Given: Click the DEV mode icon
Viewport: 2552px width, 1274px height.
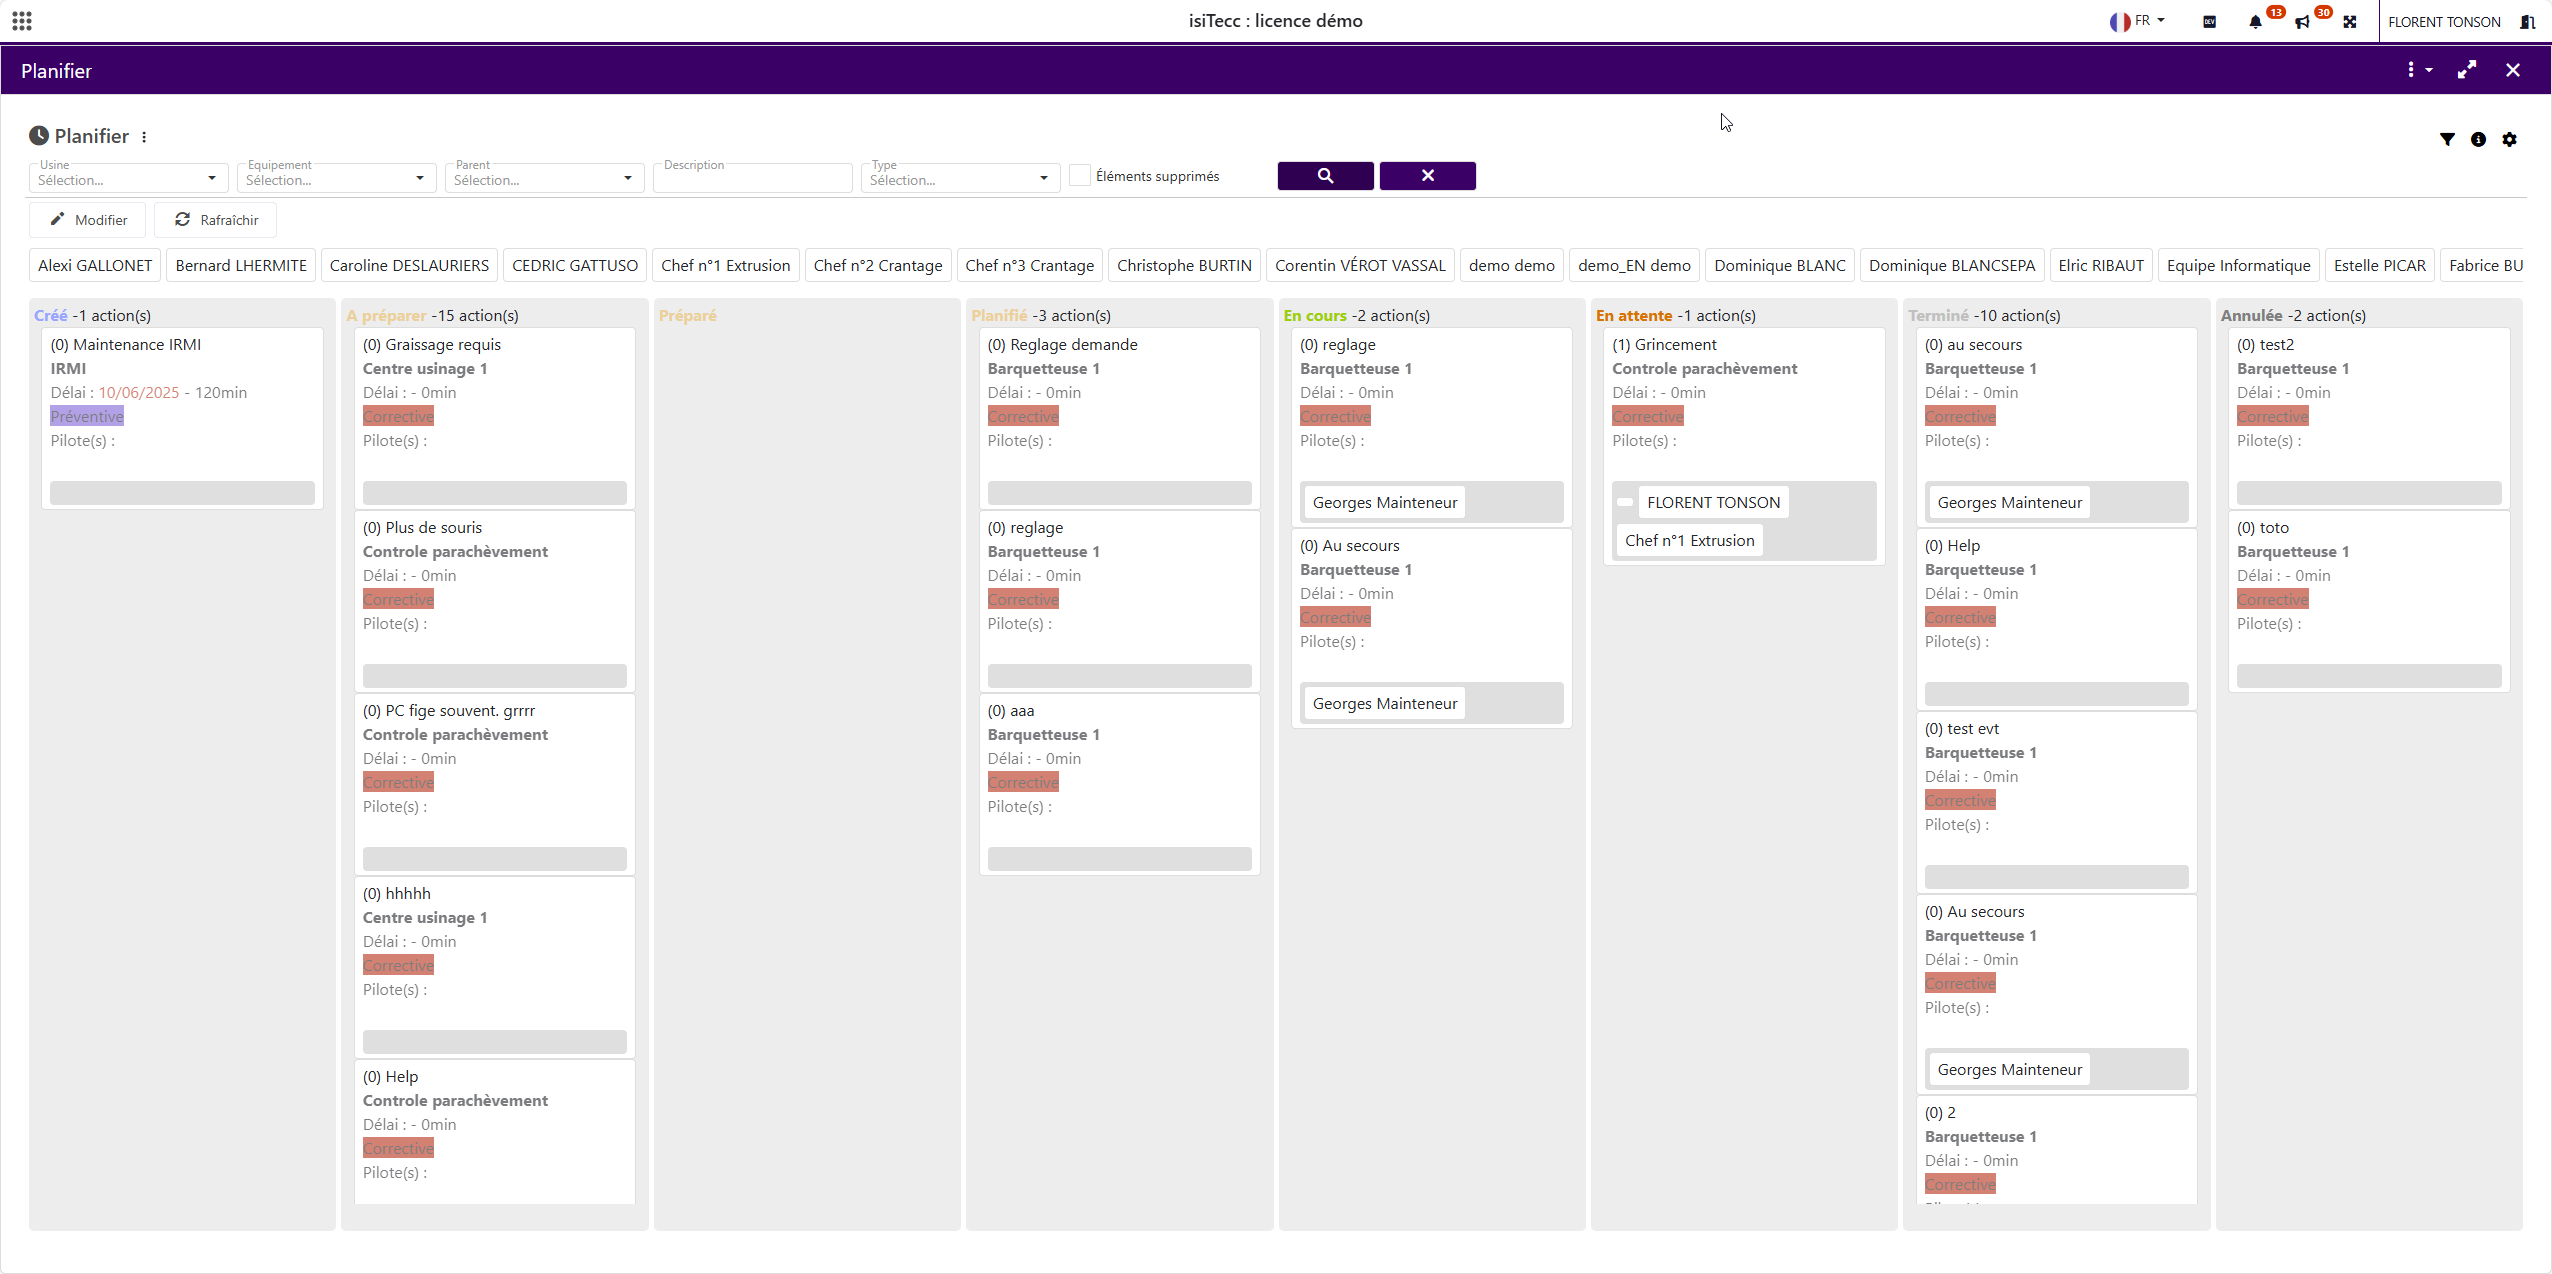Looking at the screenshot, I should (2209, 22).
